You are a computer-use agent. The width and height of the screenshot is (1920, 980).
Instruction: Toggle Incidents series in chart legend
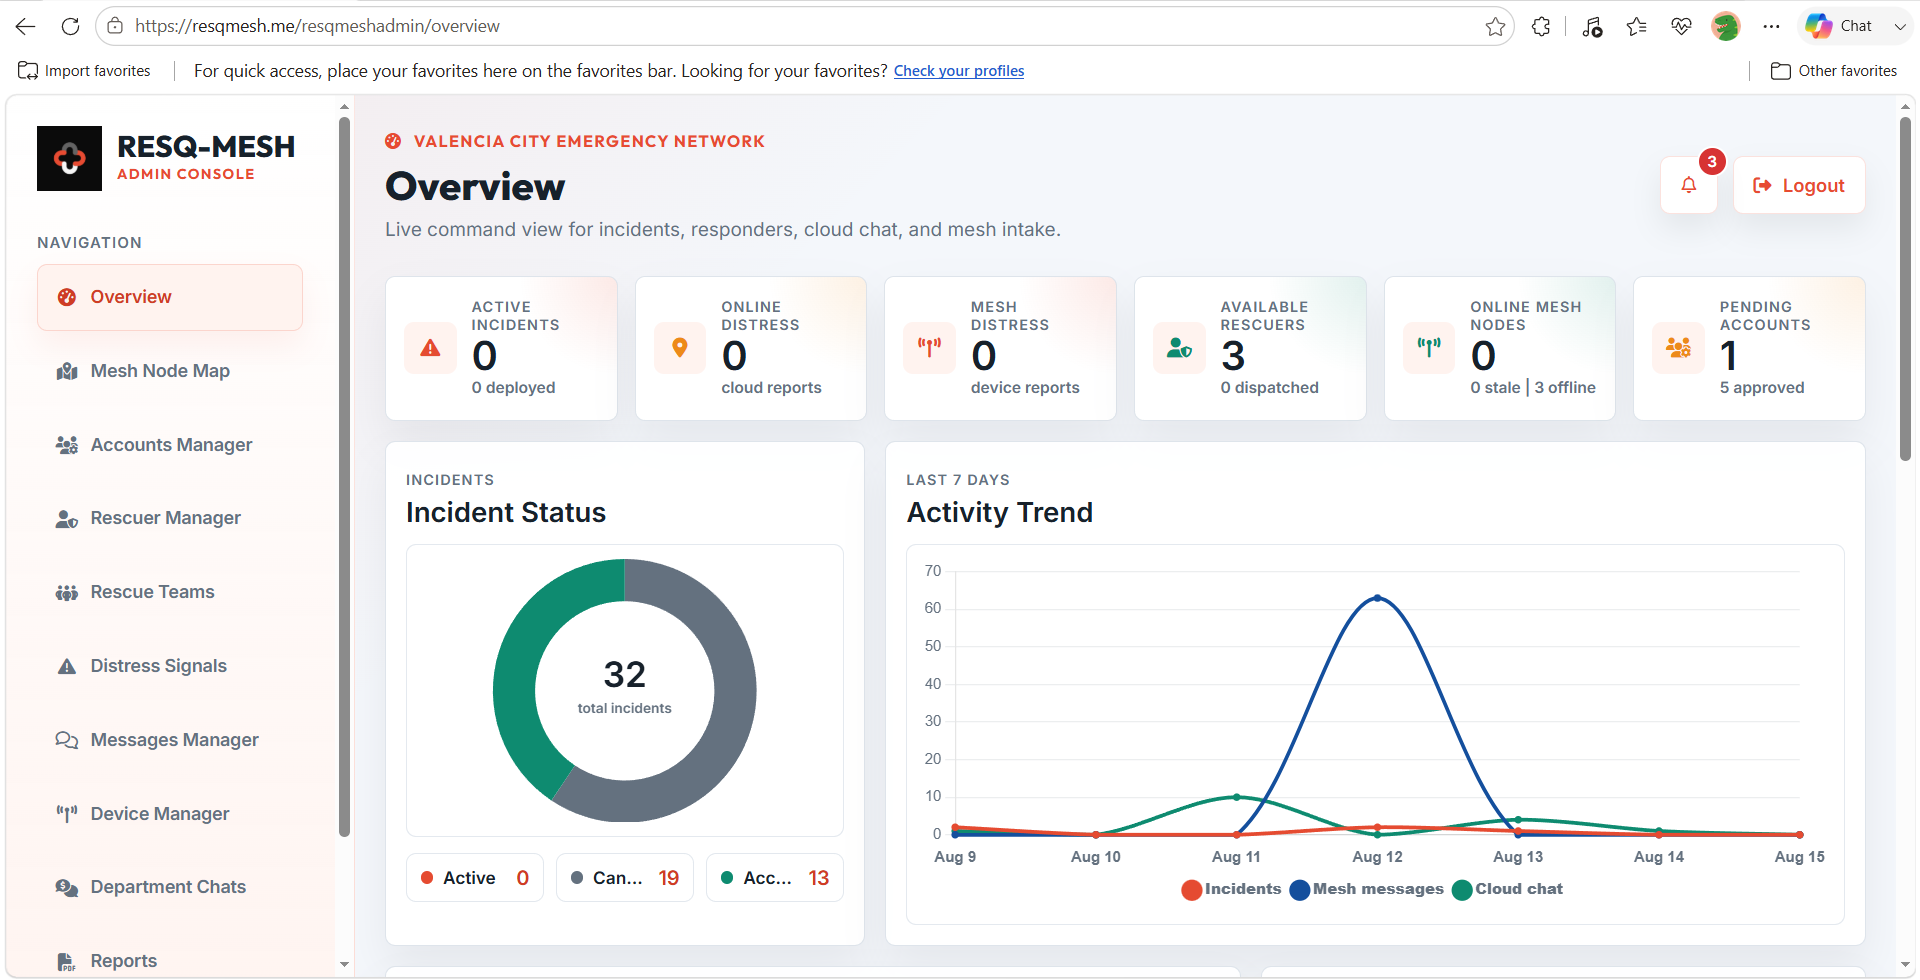click(1231, 889)
